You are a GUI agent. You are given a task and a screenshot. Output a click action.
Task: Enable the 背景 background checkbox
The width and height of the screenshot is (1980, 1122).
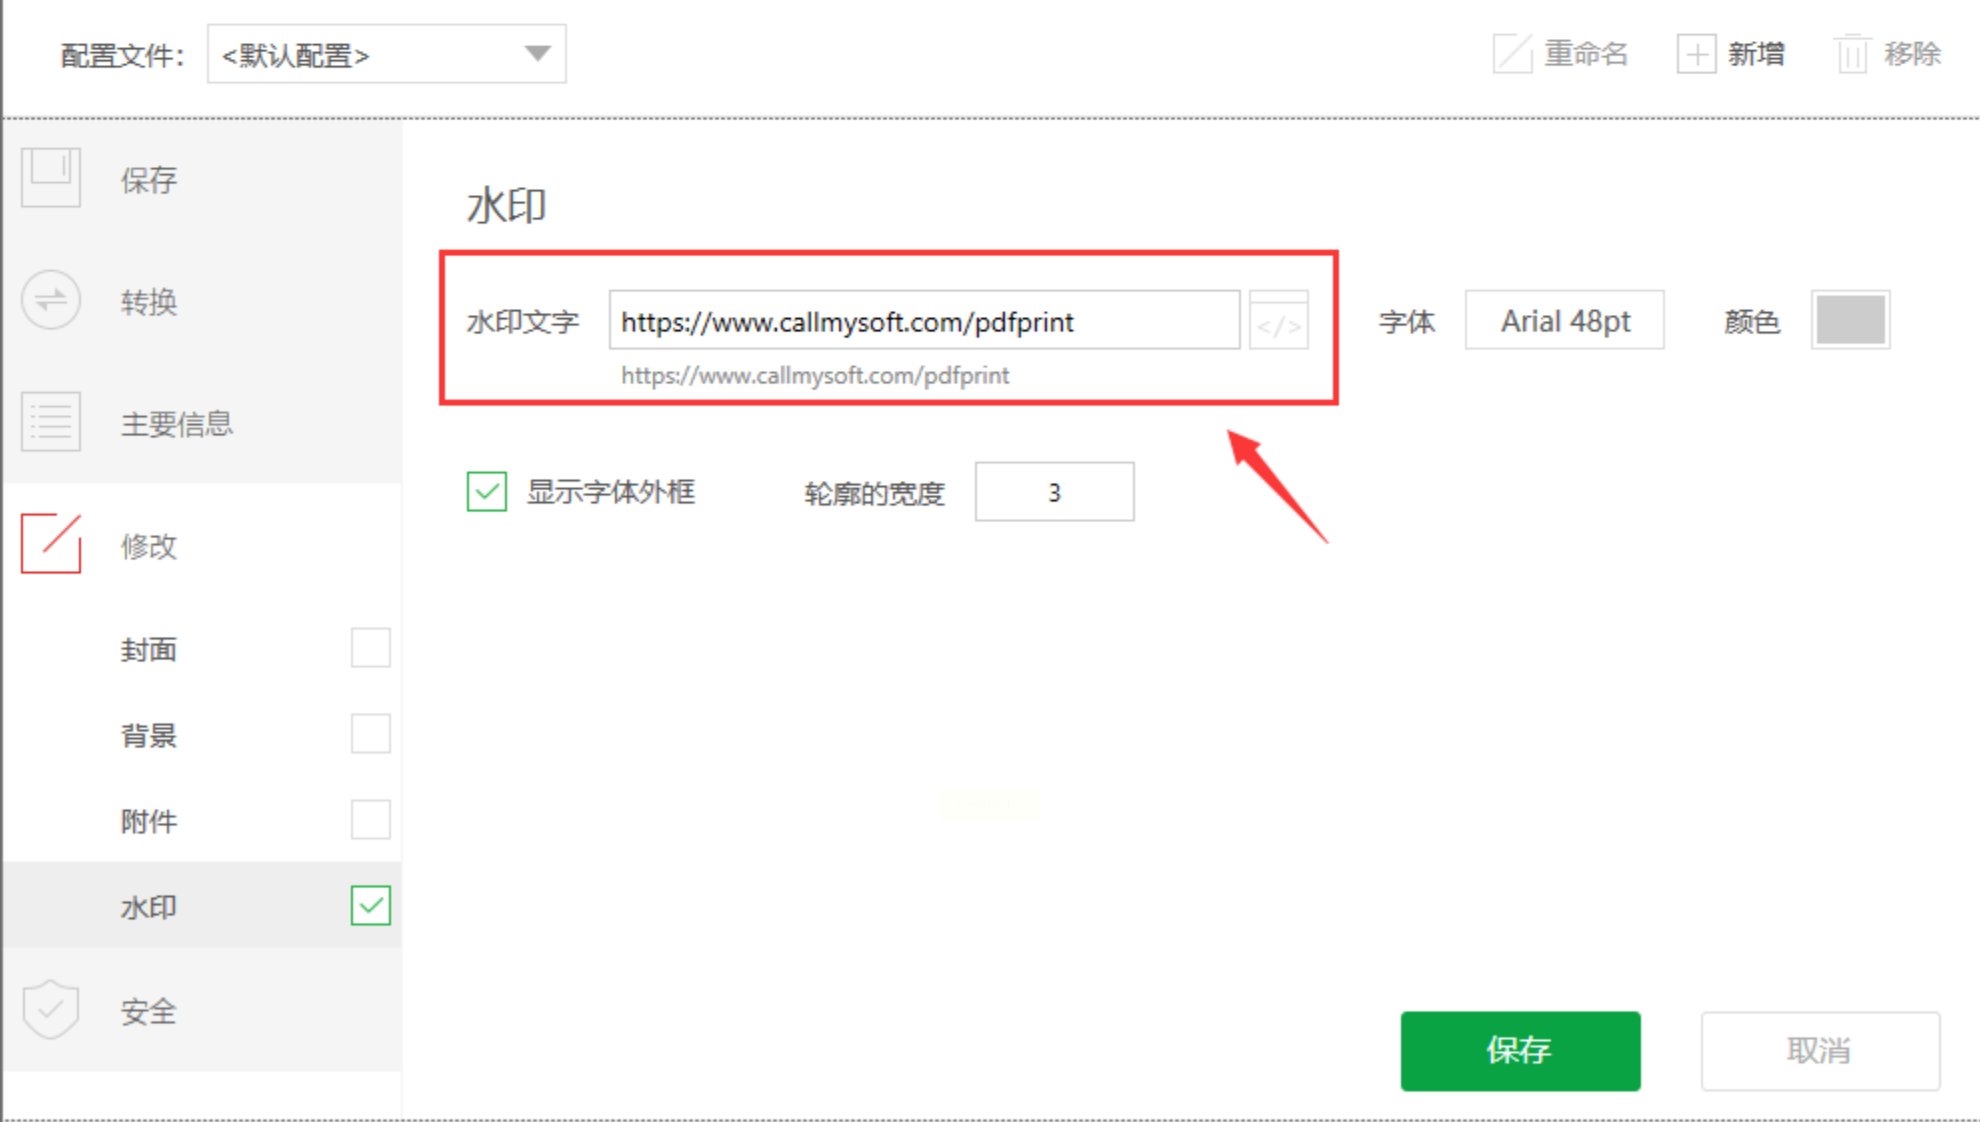tap(370, 734)
